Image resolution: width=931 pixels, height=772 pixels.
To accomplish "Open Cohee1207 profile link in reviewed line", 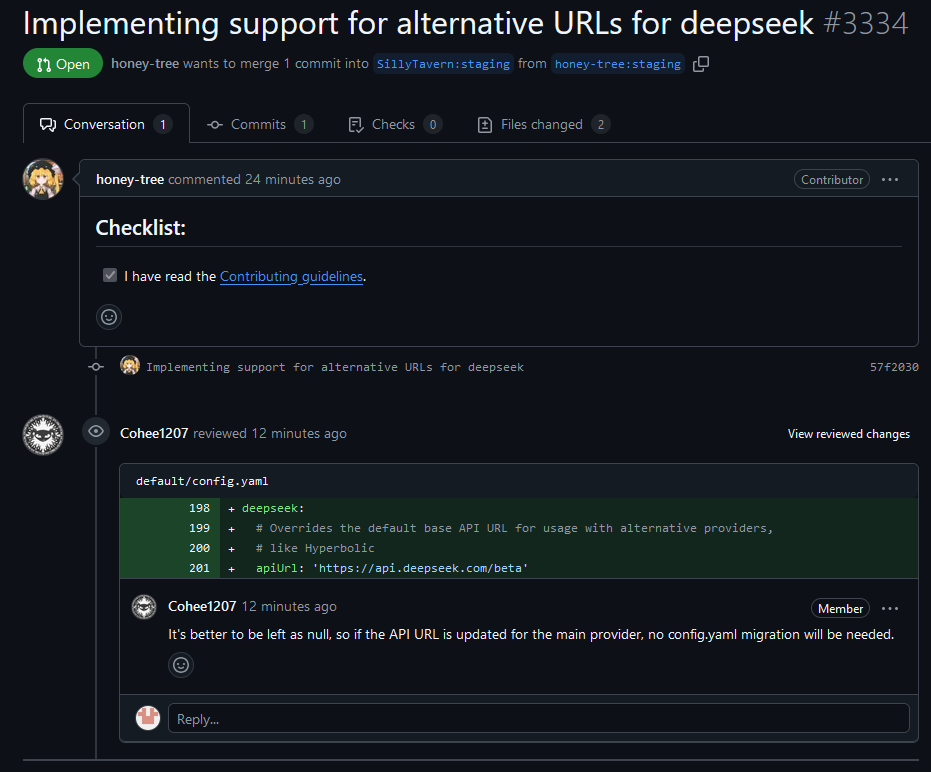I will pyautogui.click(x=154, y=434).
